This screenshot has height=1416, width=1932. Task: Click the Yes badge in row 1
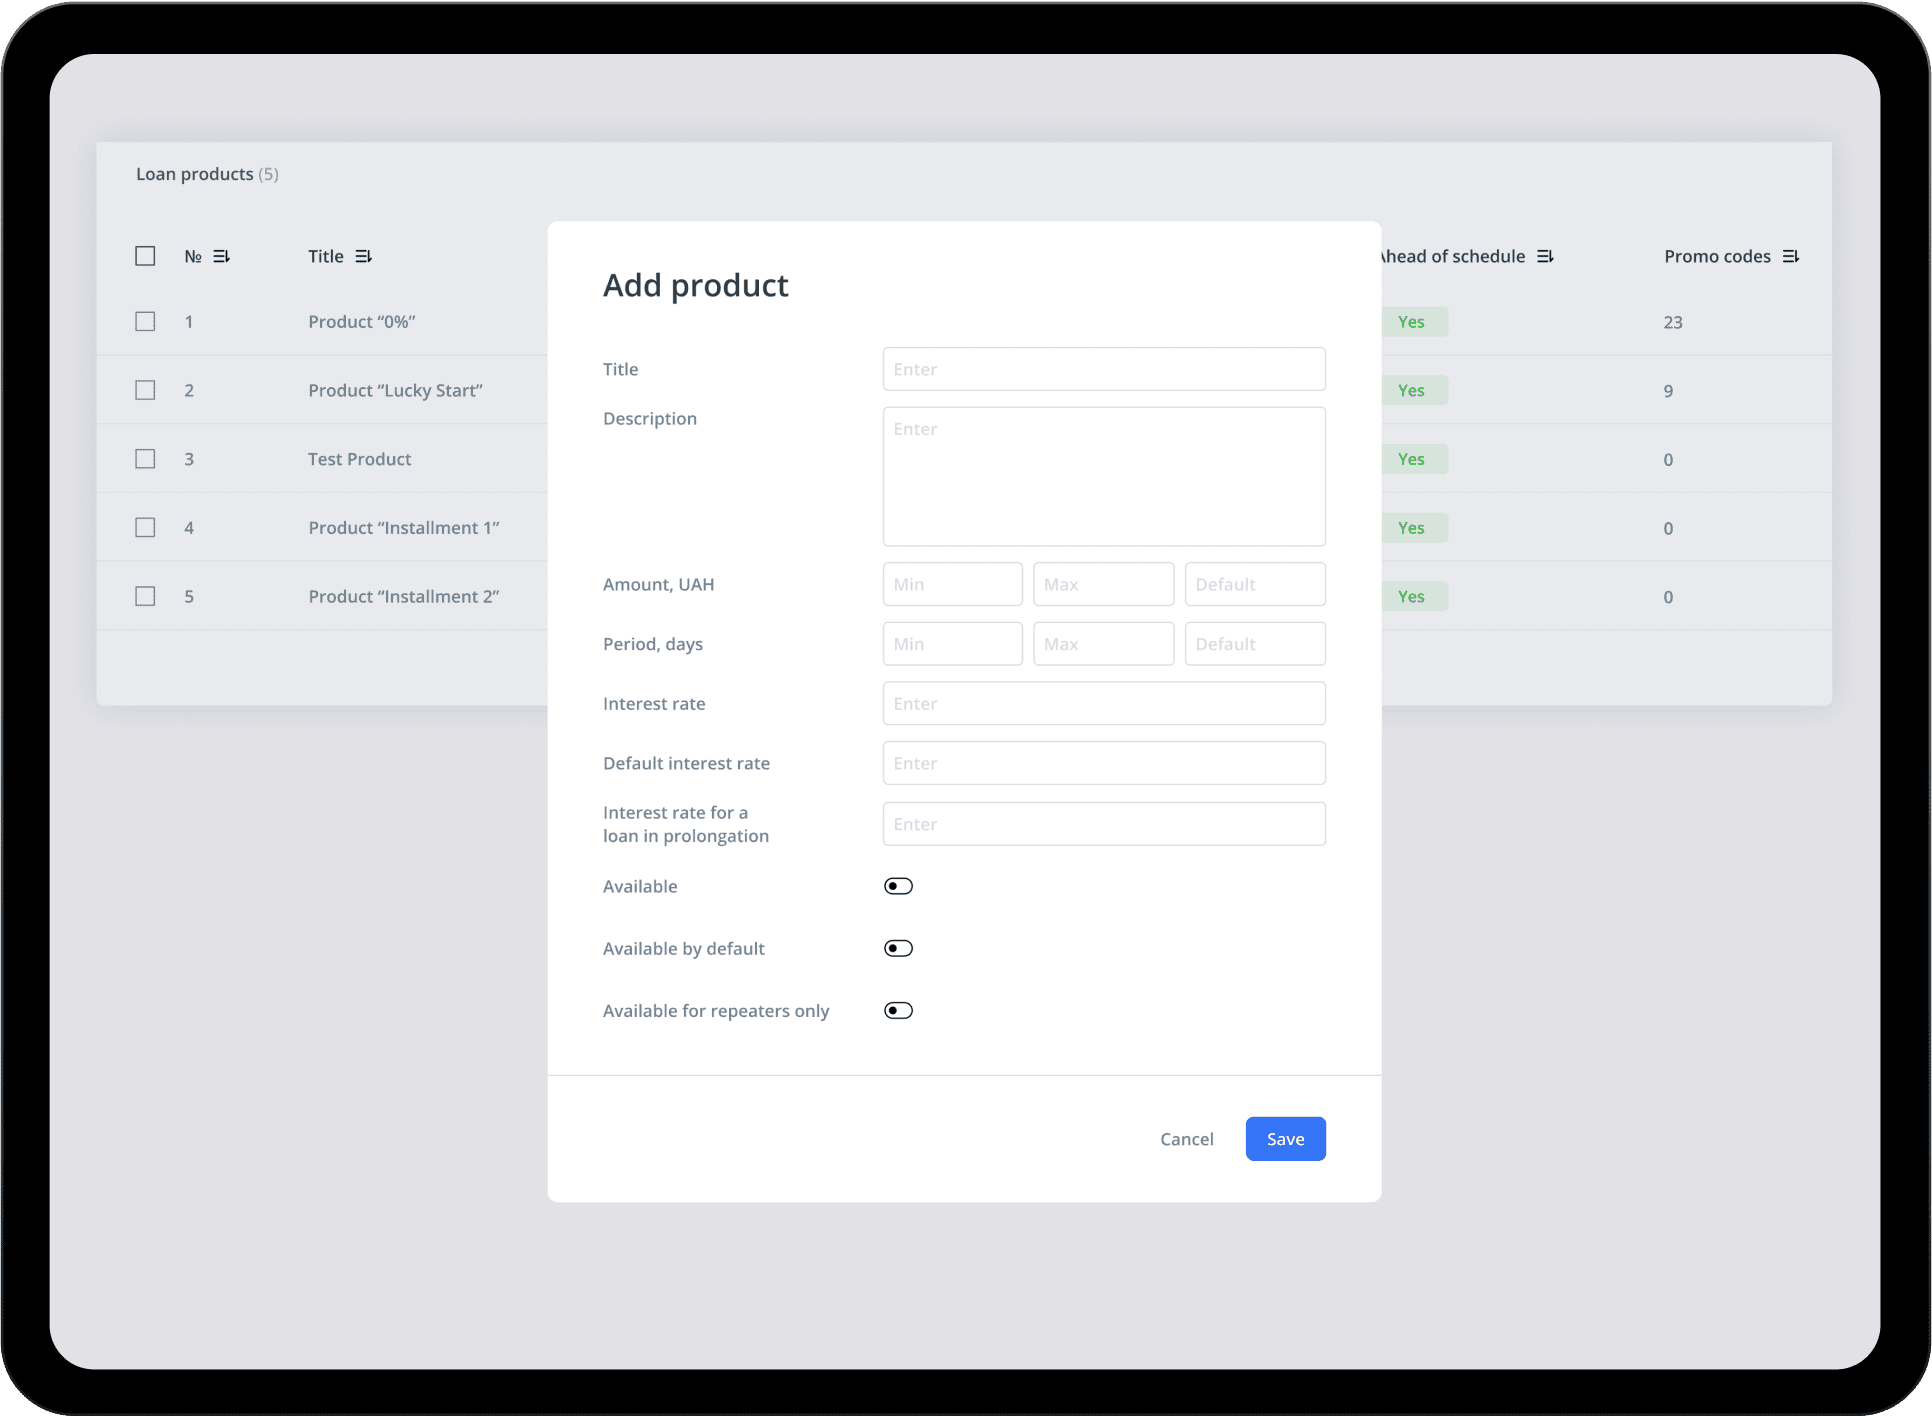pos(1414,322)
